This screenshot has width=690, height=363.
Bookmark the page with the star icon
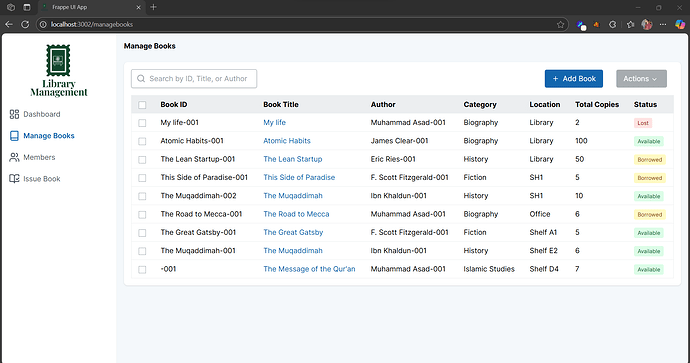[x=560, y=25]
